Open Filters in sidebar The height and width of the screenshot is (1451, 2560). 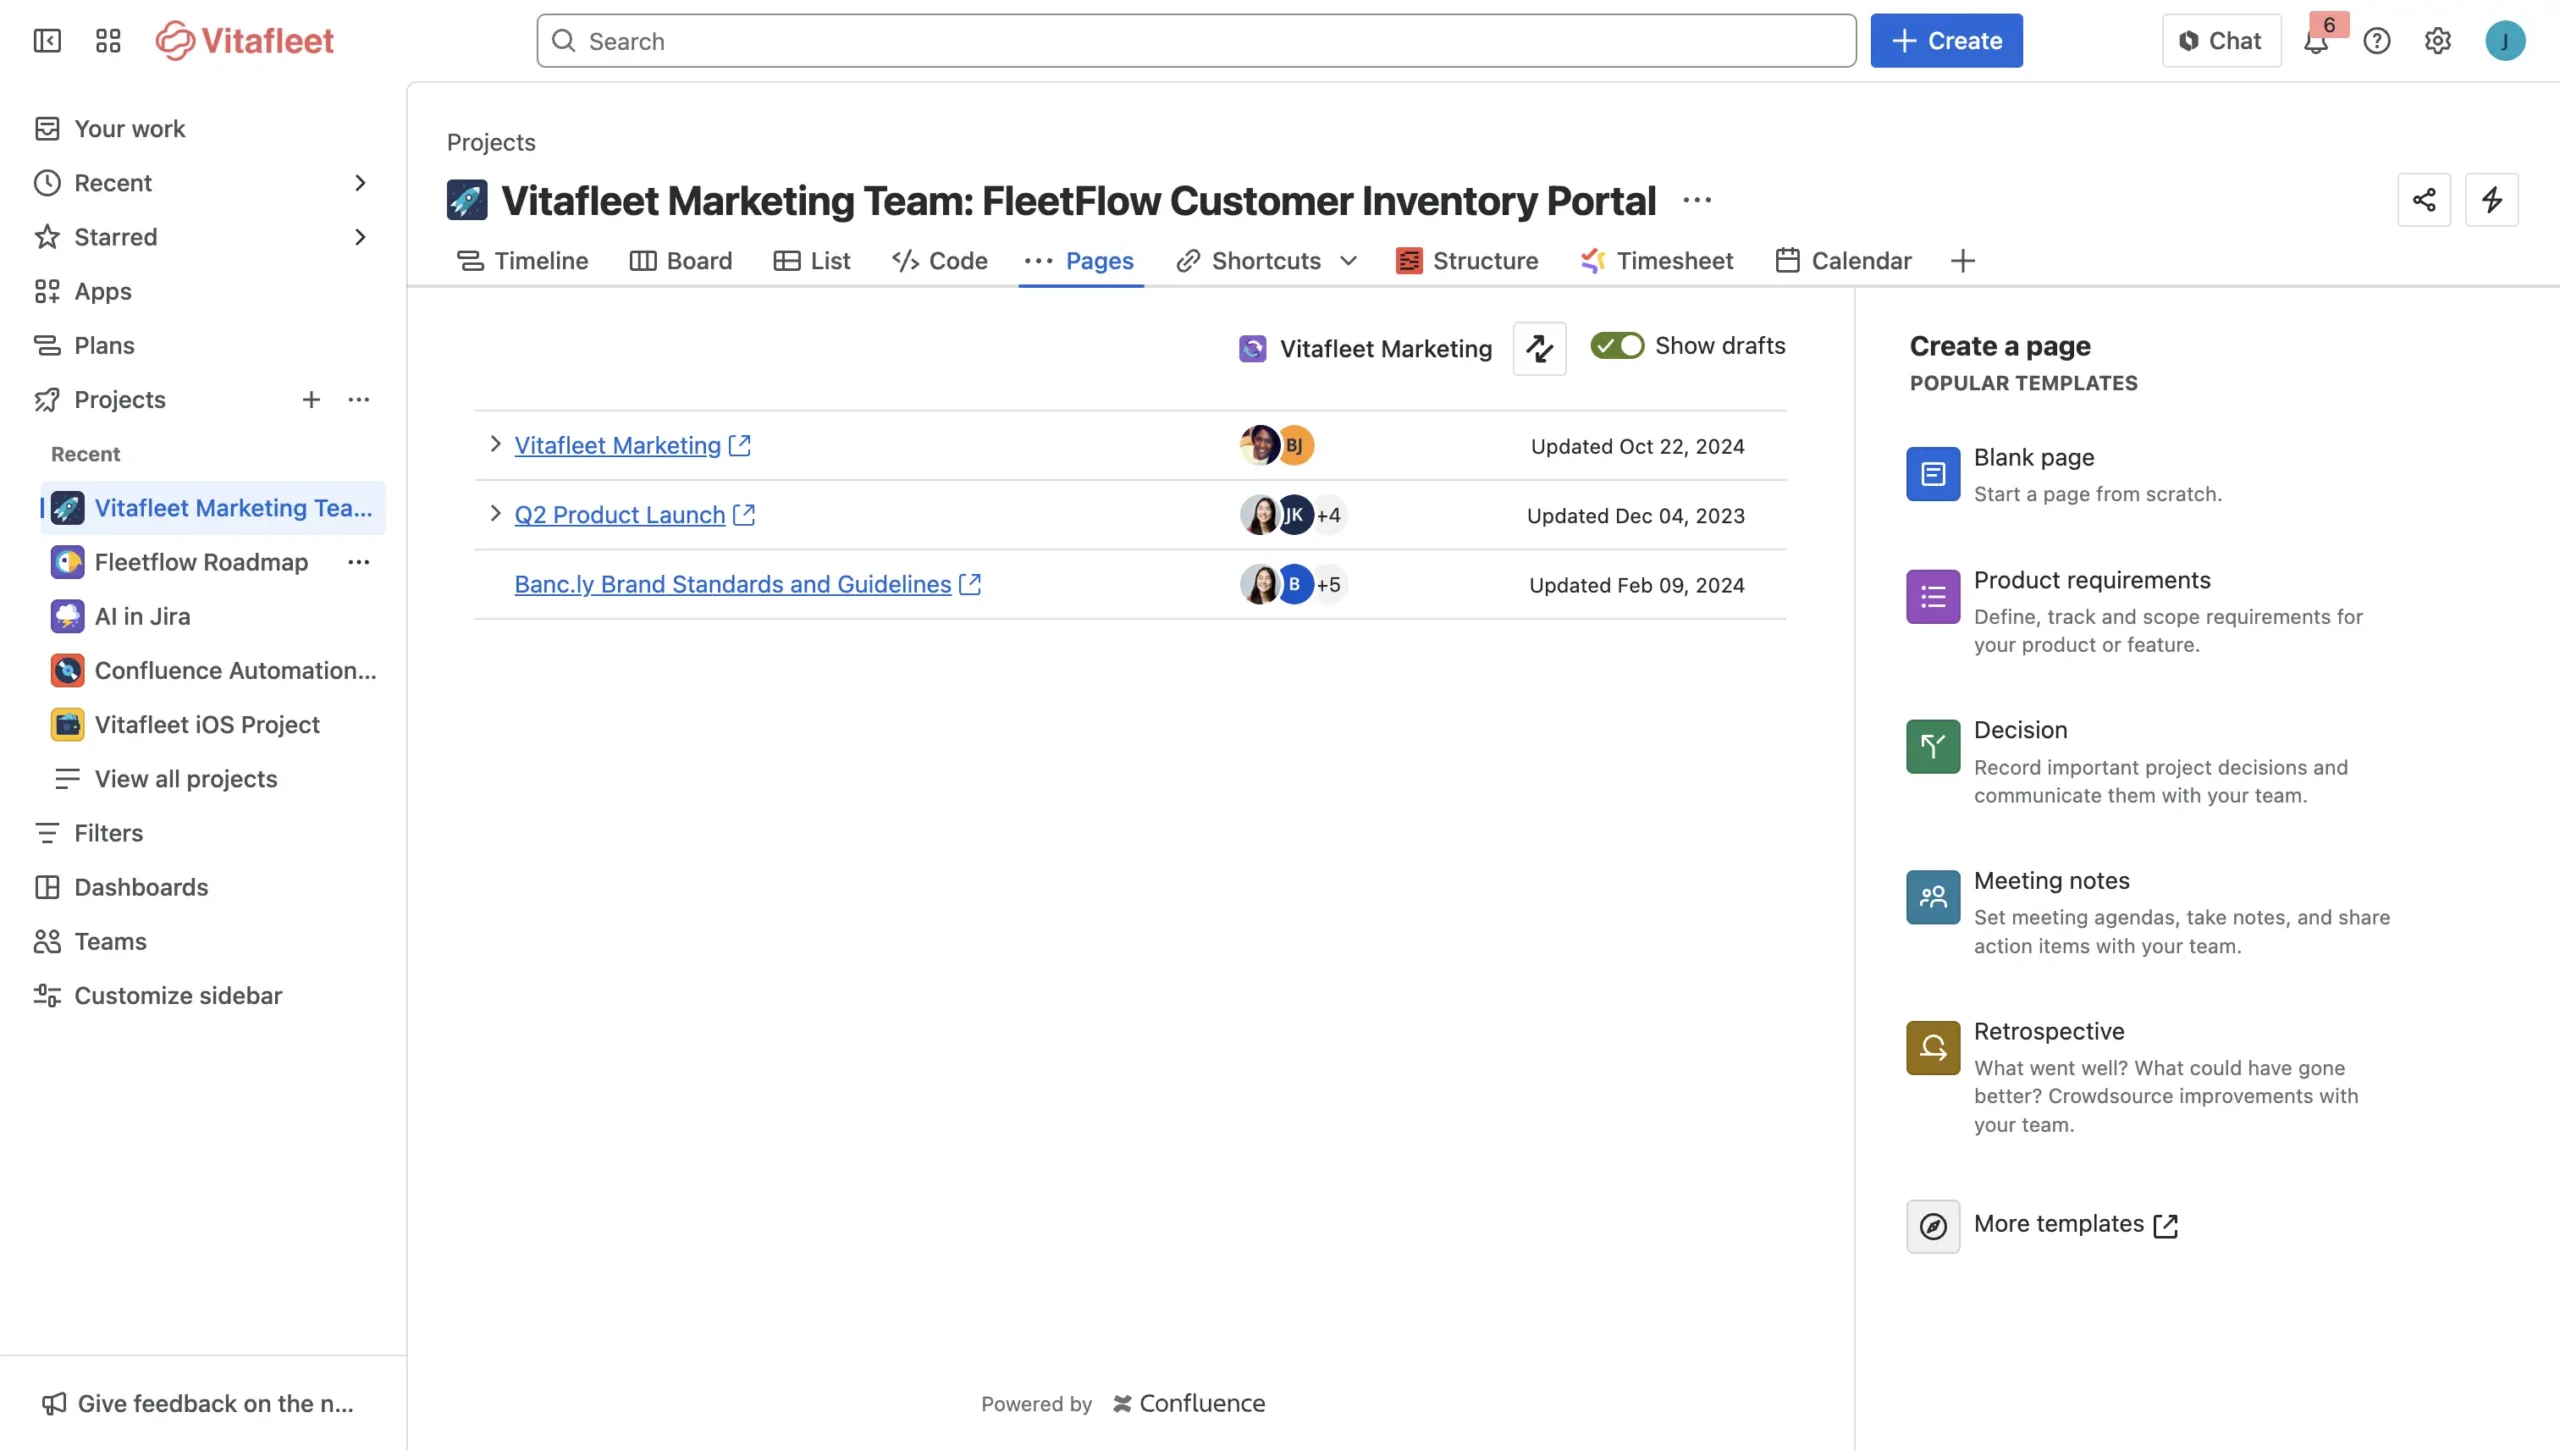[108, 834]
